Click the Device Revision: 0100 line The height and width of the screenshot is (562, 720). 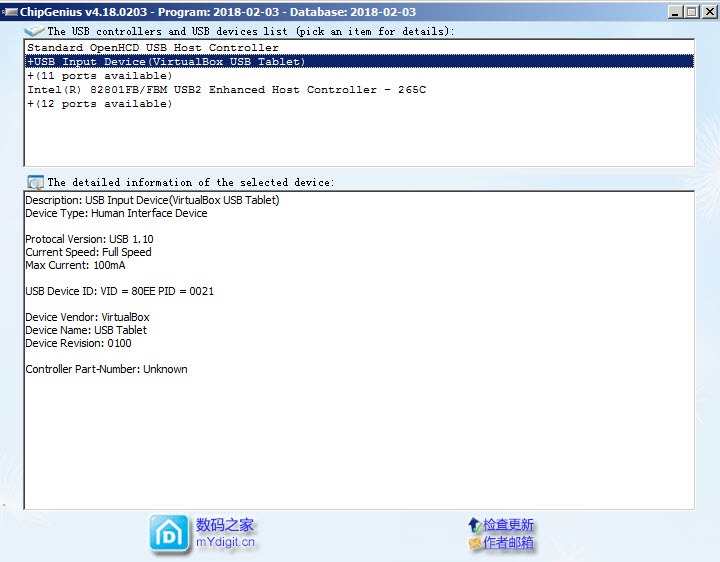click(x=79, y=343)
